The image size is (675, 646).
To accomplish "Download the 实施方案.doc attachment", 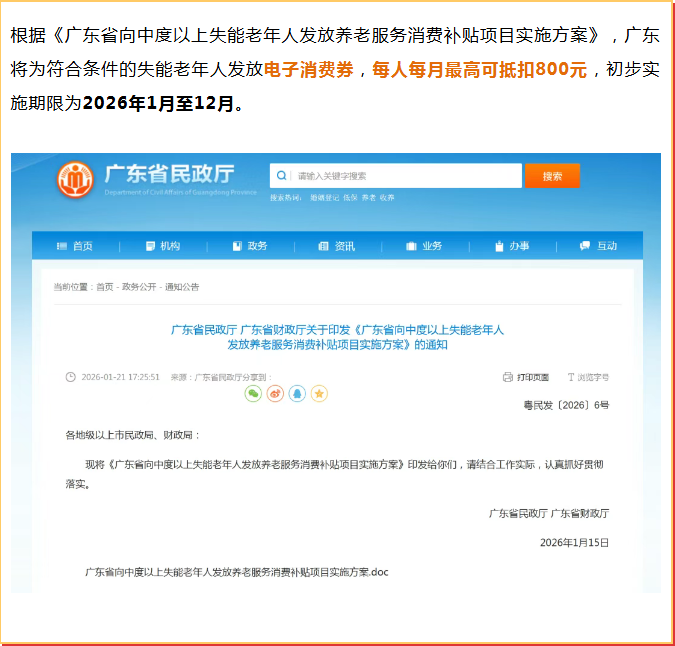I will point(236,572).
